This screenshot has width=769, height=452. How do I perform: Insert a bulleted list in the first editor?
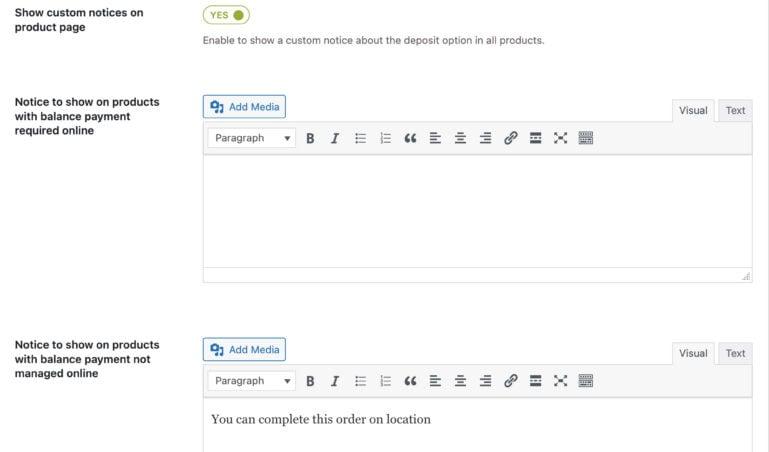pos(360,138)
